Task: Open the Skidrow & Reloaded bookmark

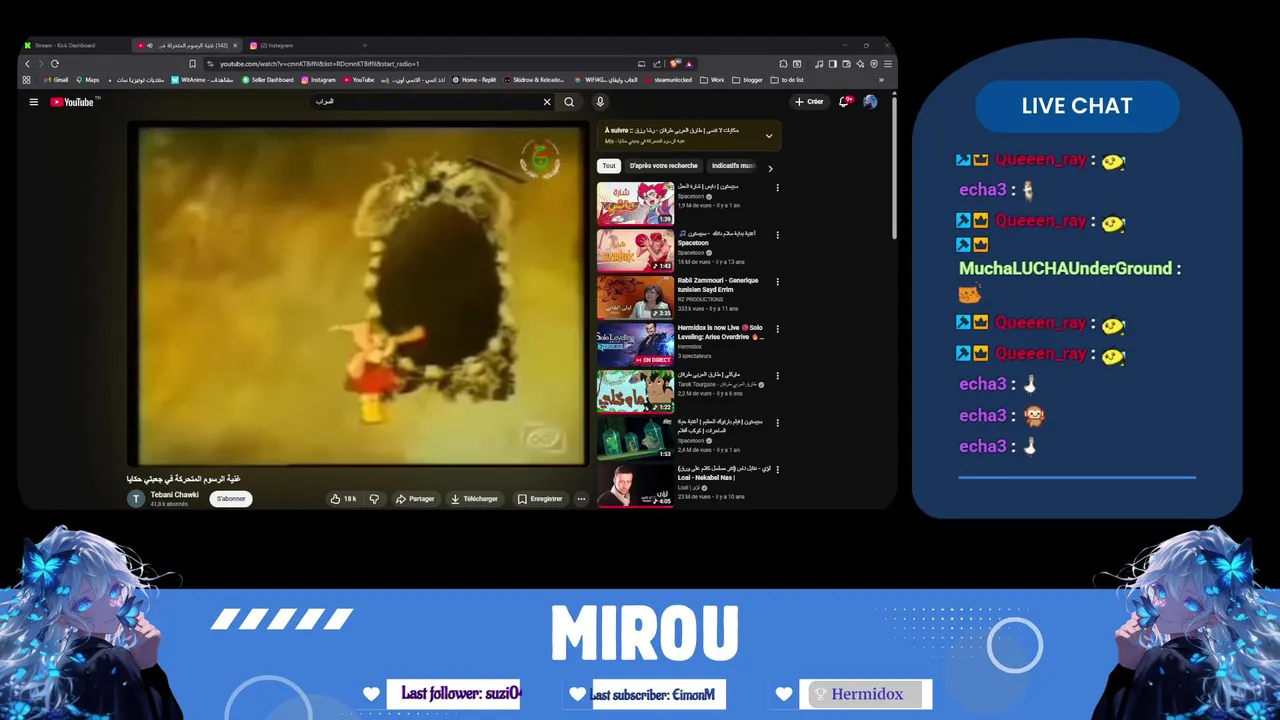Action: coord(534,80)
